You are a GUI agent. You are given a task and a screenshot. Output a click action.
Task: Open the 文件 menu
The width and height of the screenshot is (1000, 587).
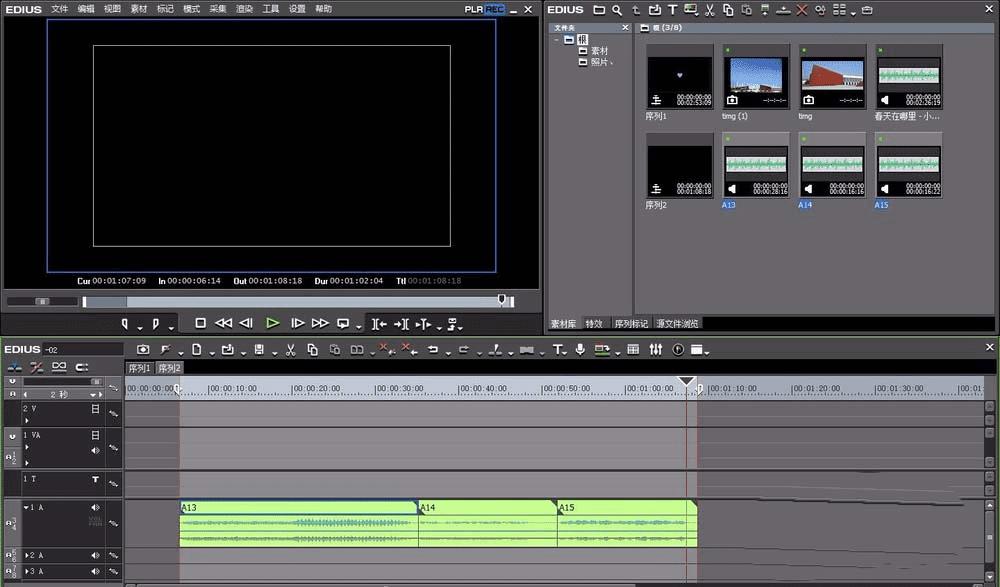point(60,9)
